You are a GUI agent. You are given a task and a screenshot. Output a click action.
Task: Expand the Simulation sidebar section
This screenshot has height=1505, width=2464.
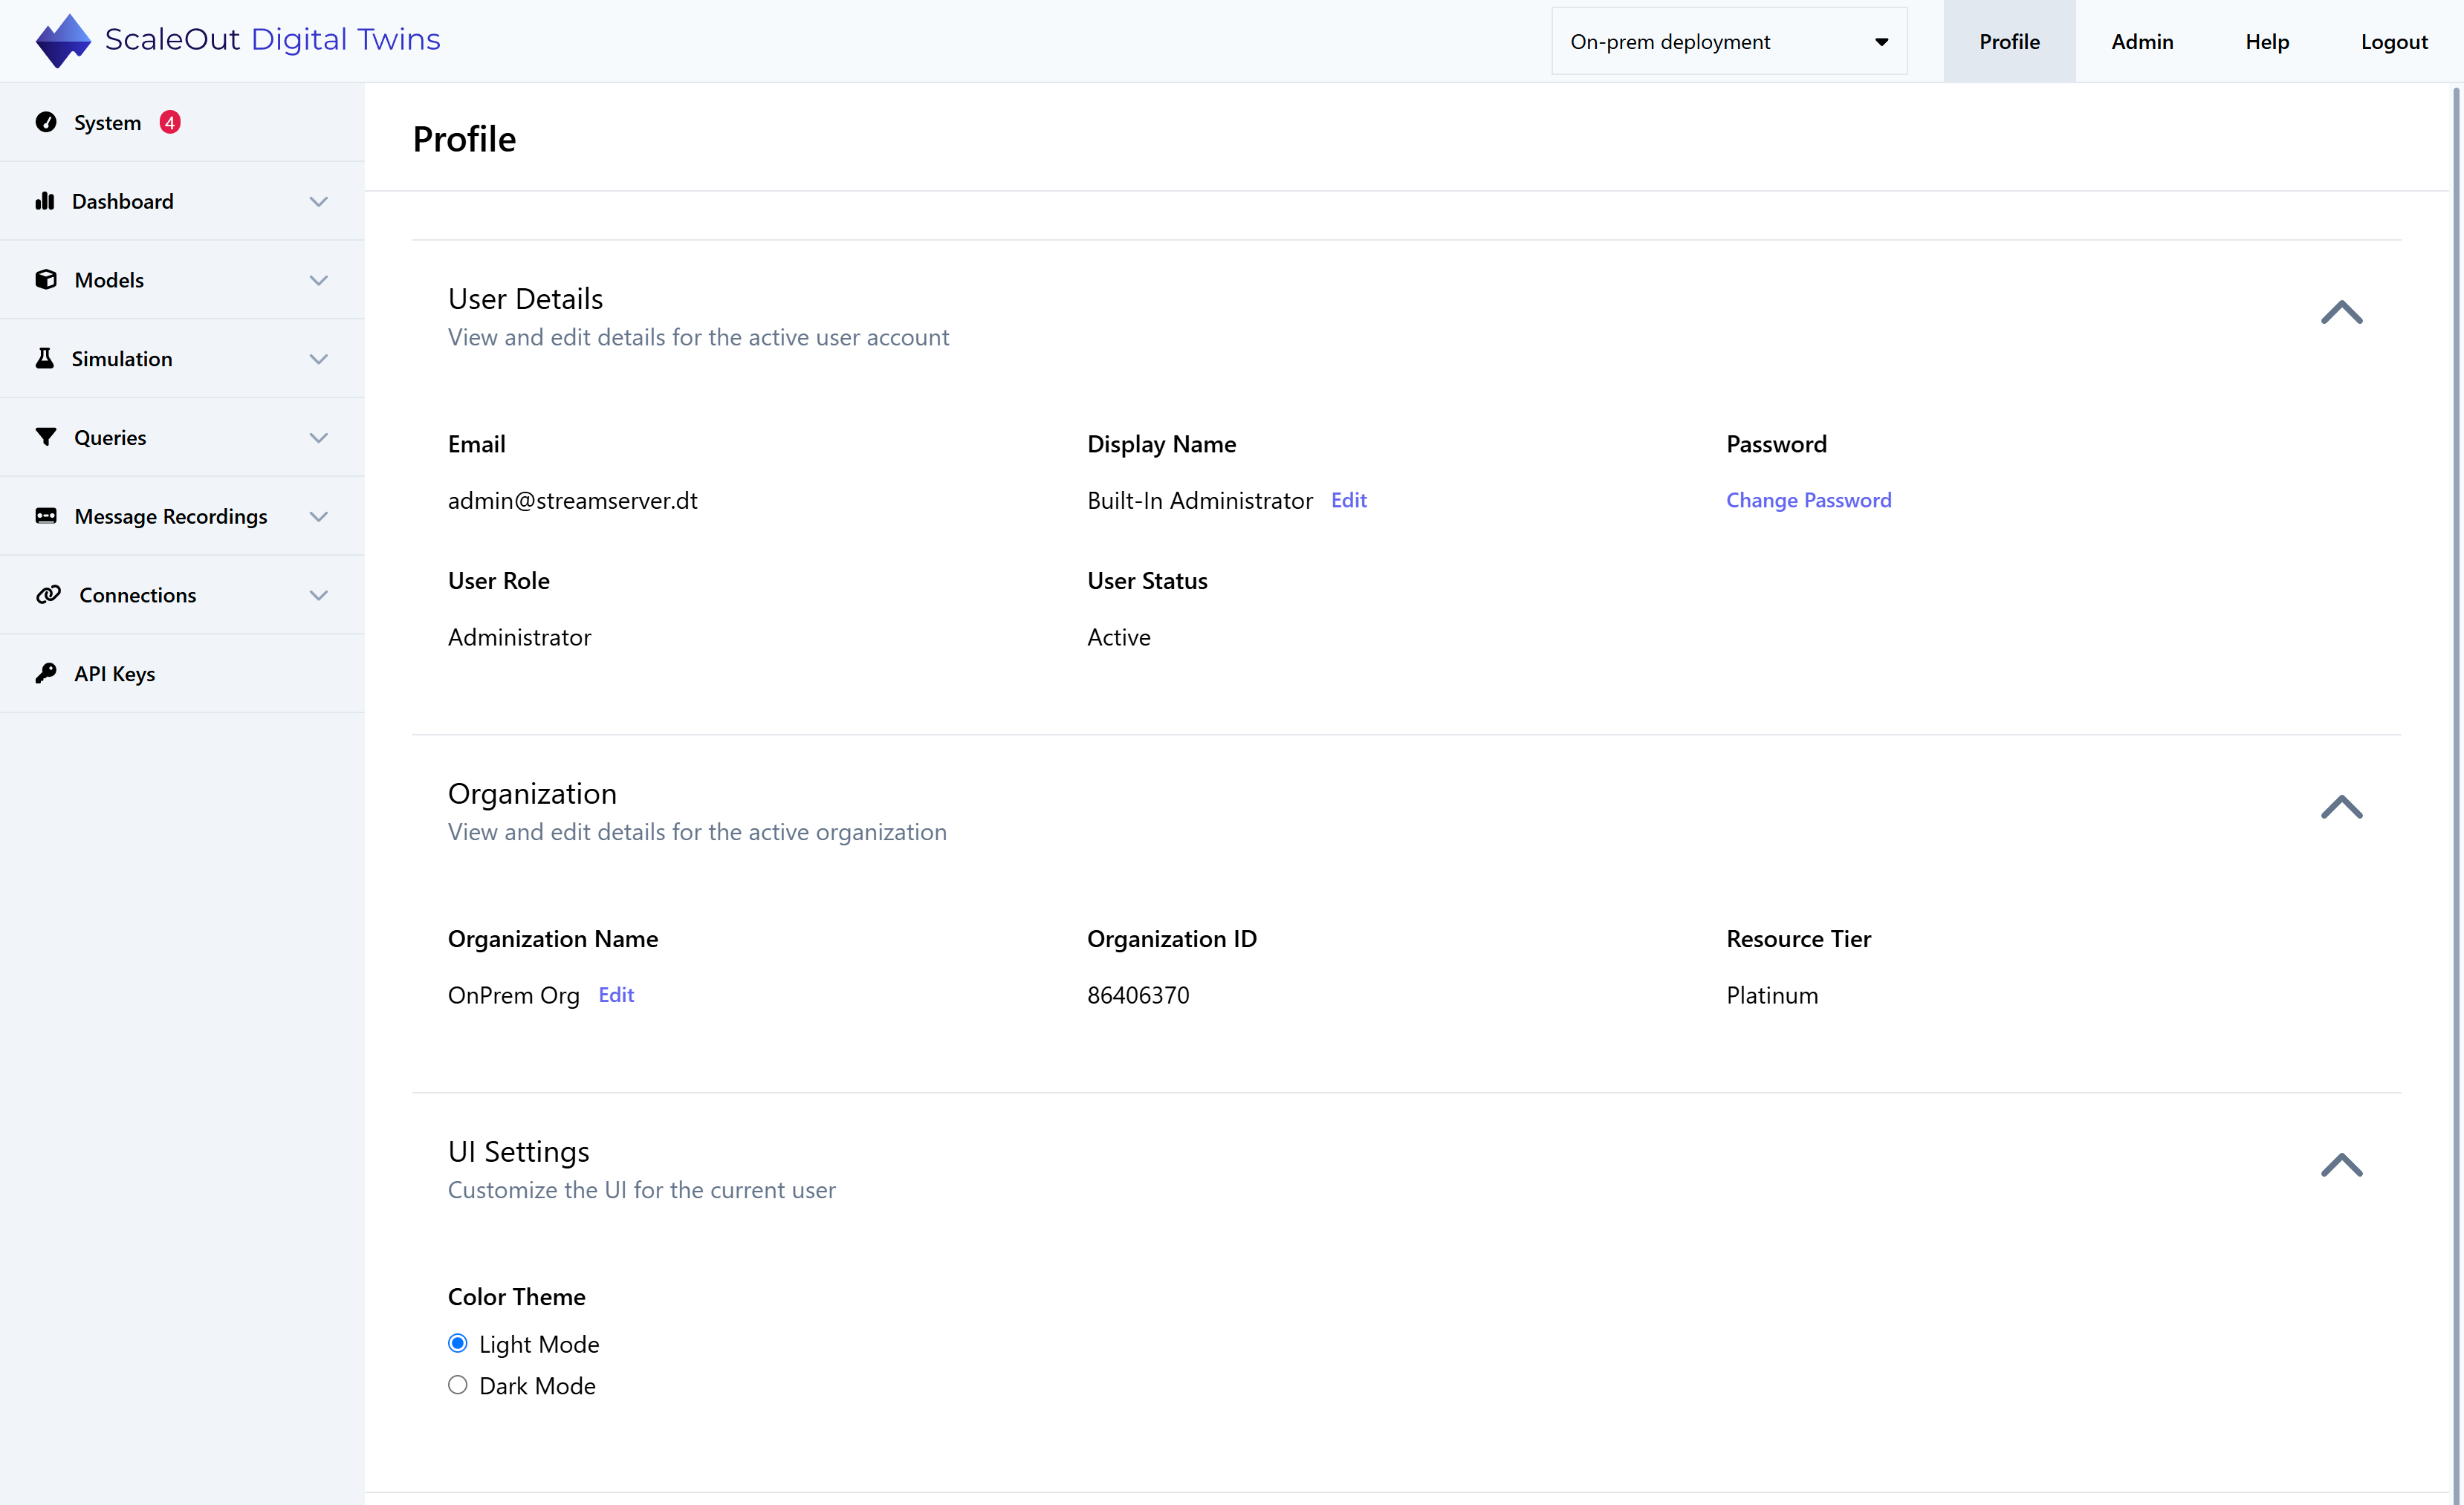(x=318, y=359)
